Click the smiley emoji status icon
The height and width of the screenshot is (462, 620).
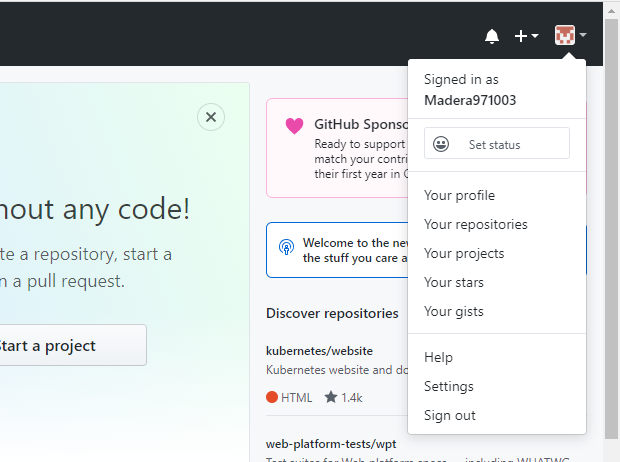441,145
